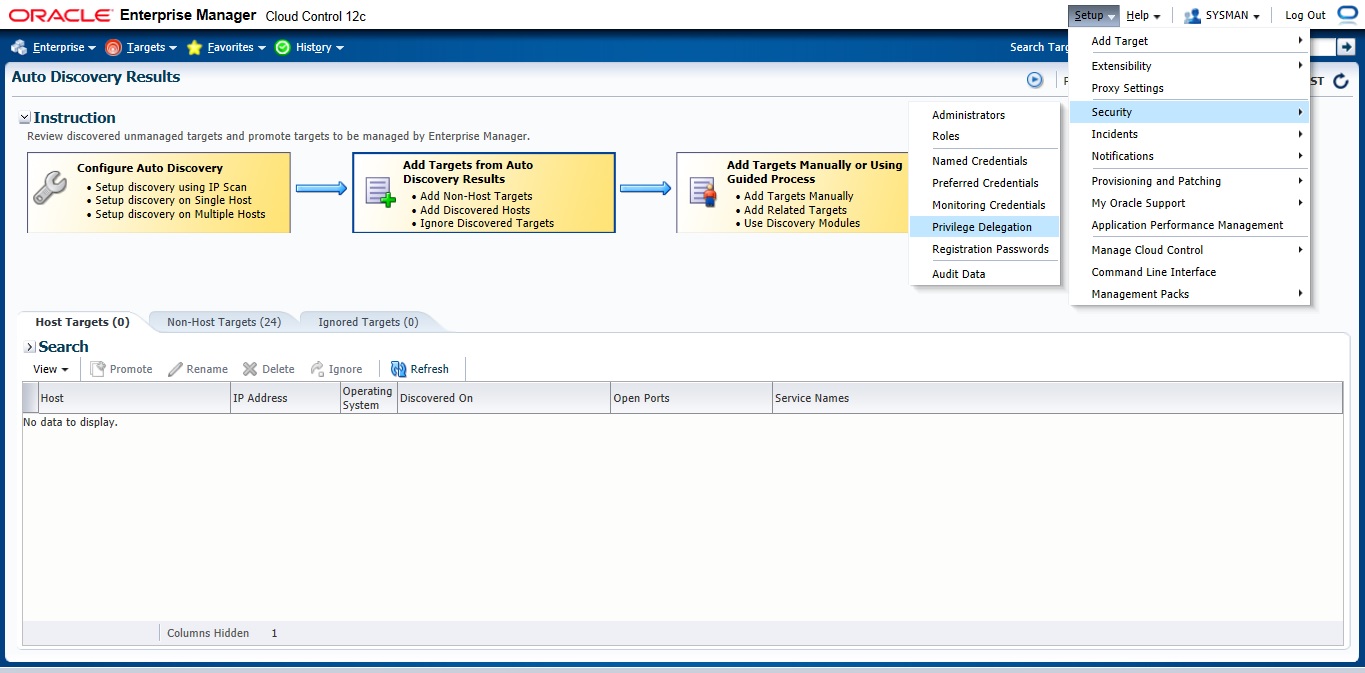Click the Log Out link
The image size is (1365, 673).
(x=1305, y=15)
